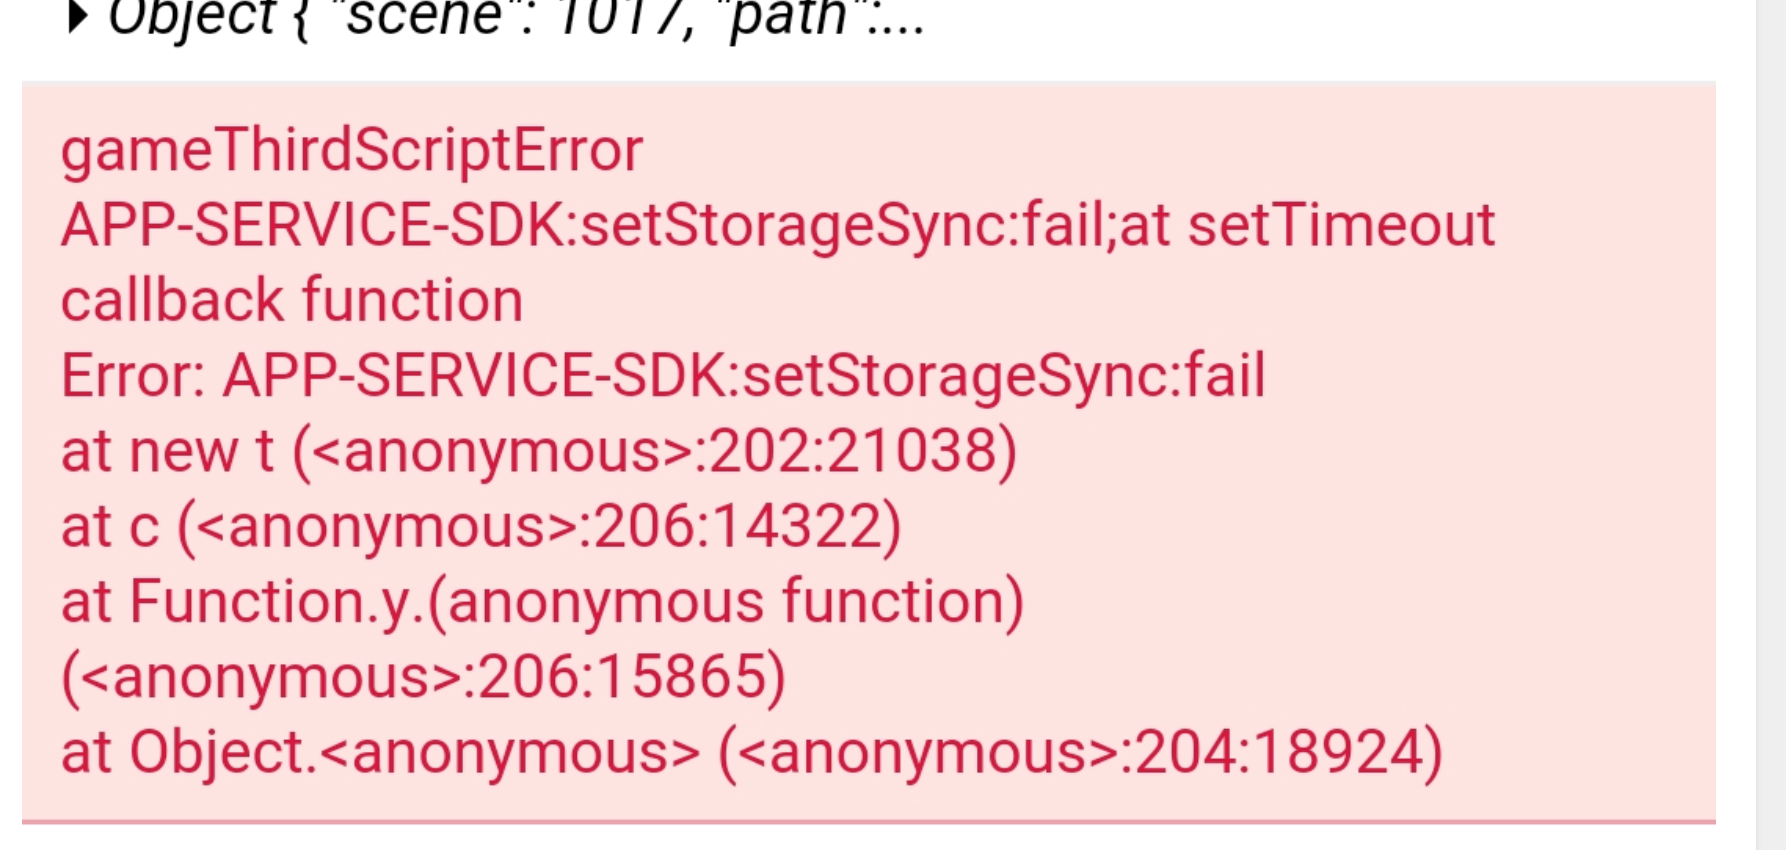Screen dimensions: 1786x850
Task: Click the "at new t" stack frame
Action: 166,451
